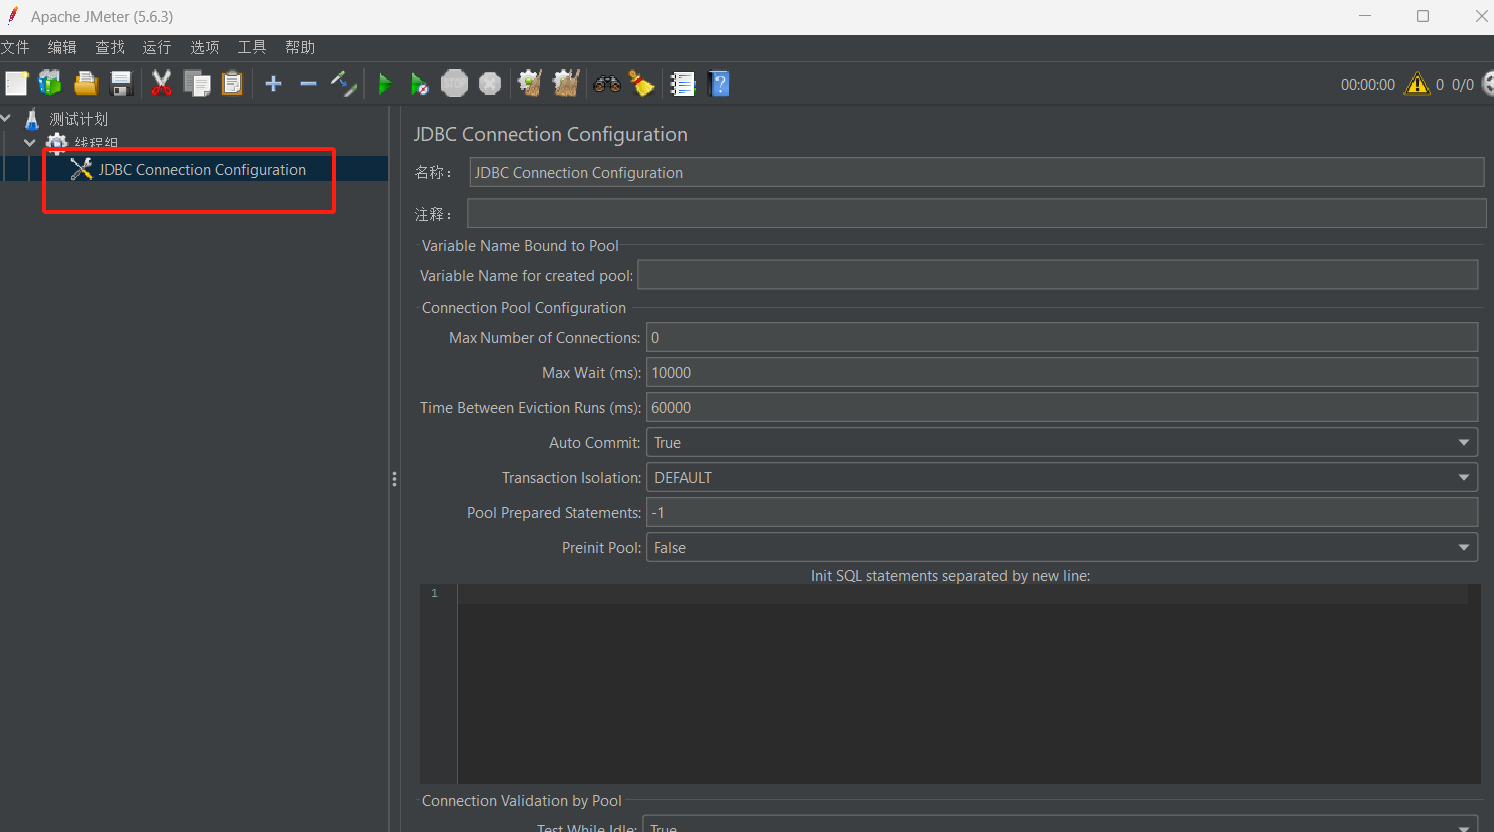Open Search with binoculars icon

coord(607,84)
